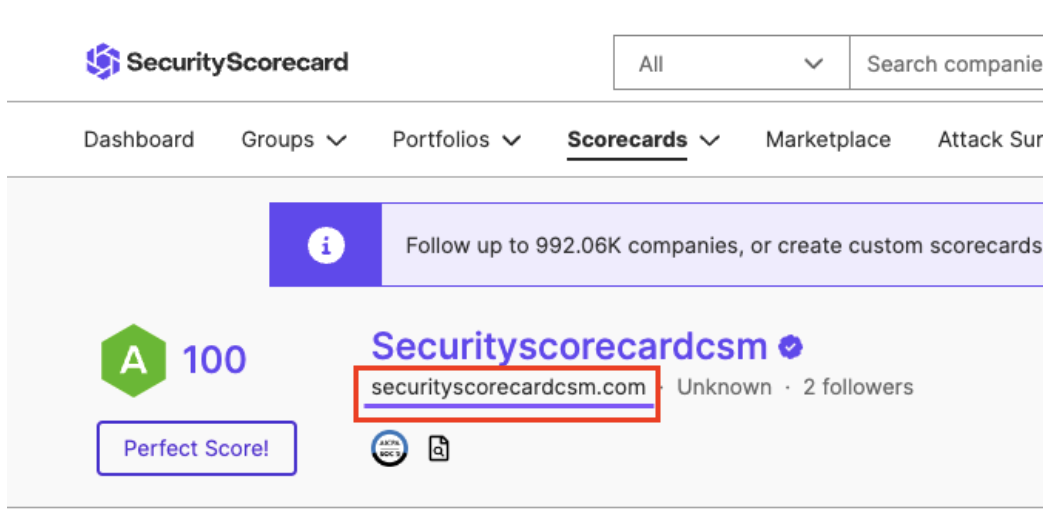Click the AICPA SOC 2 badge icon
The width and height of the screenshot is (1052, 522).
389,449
